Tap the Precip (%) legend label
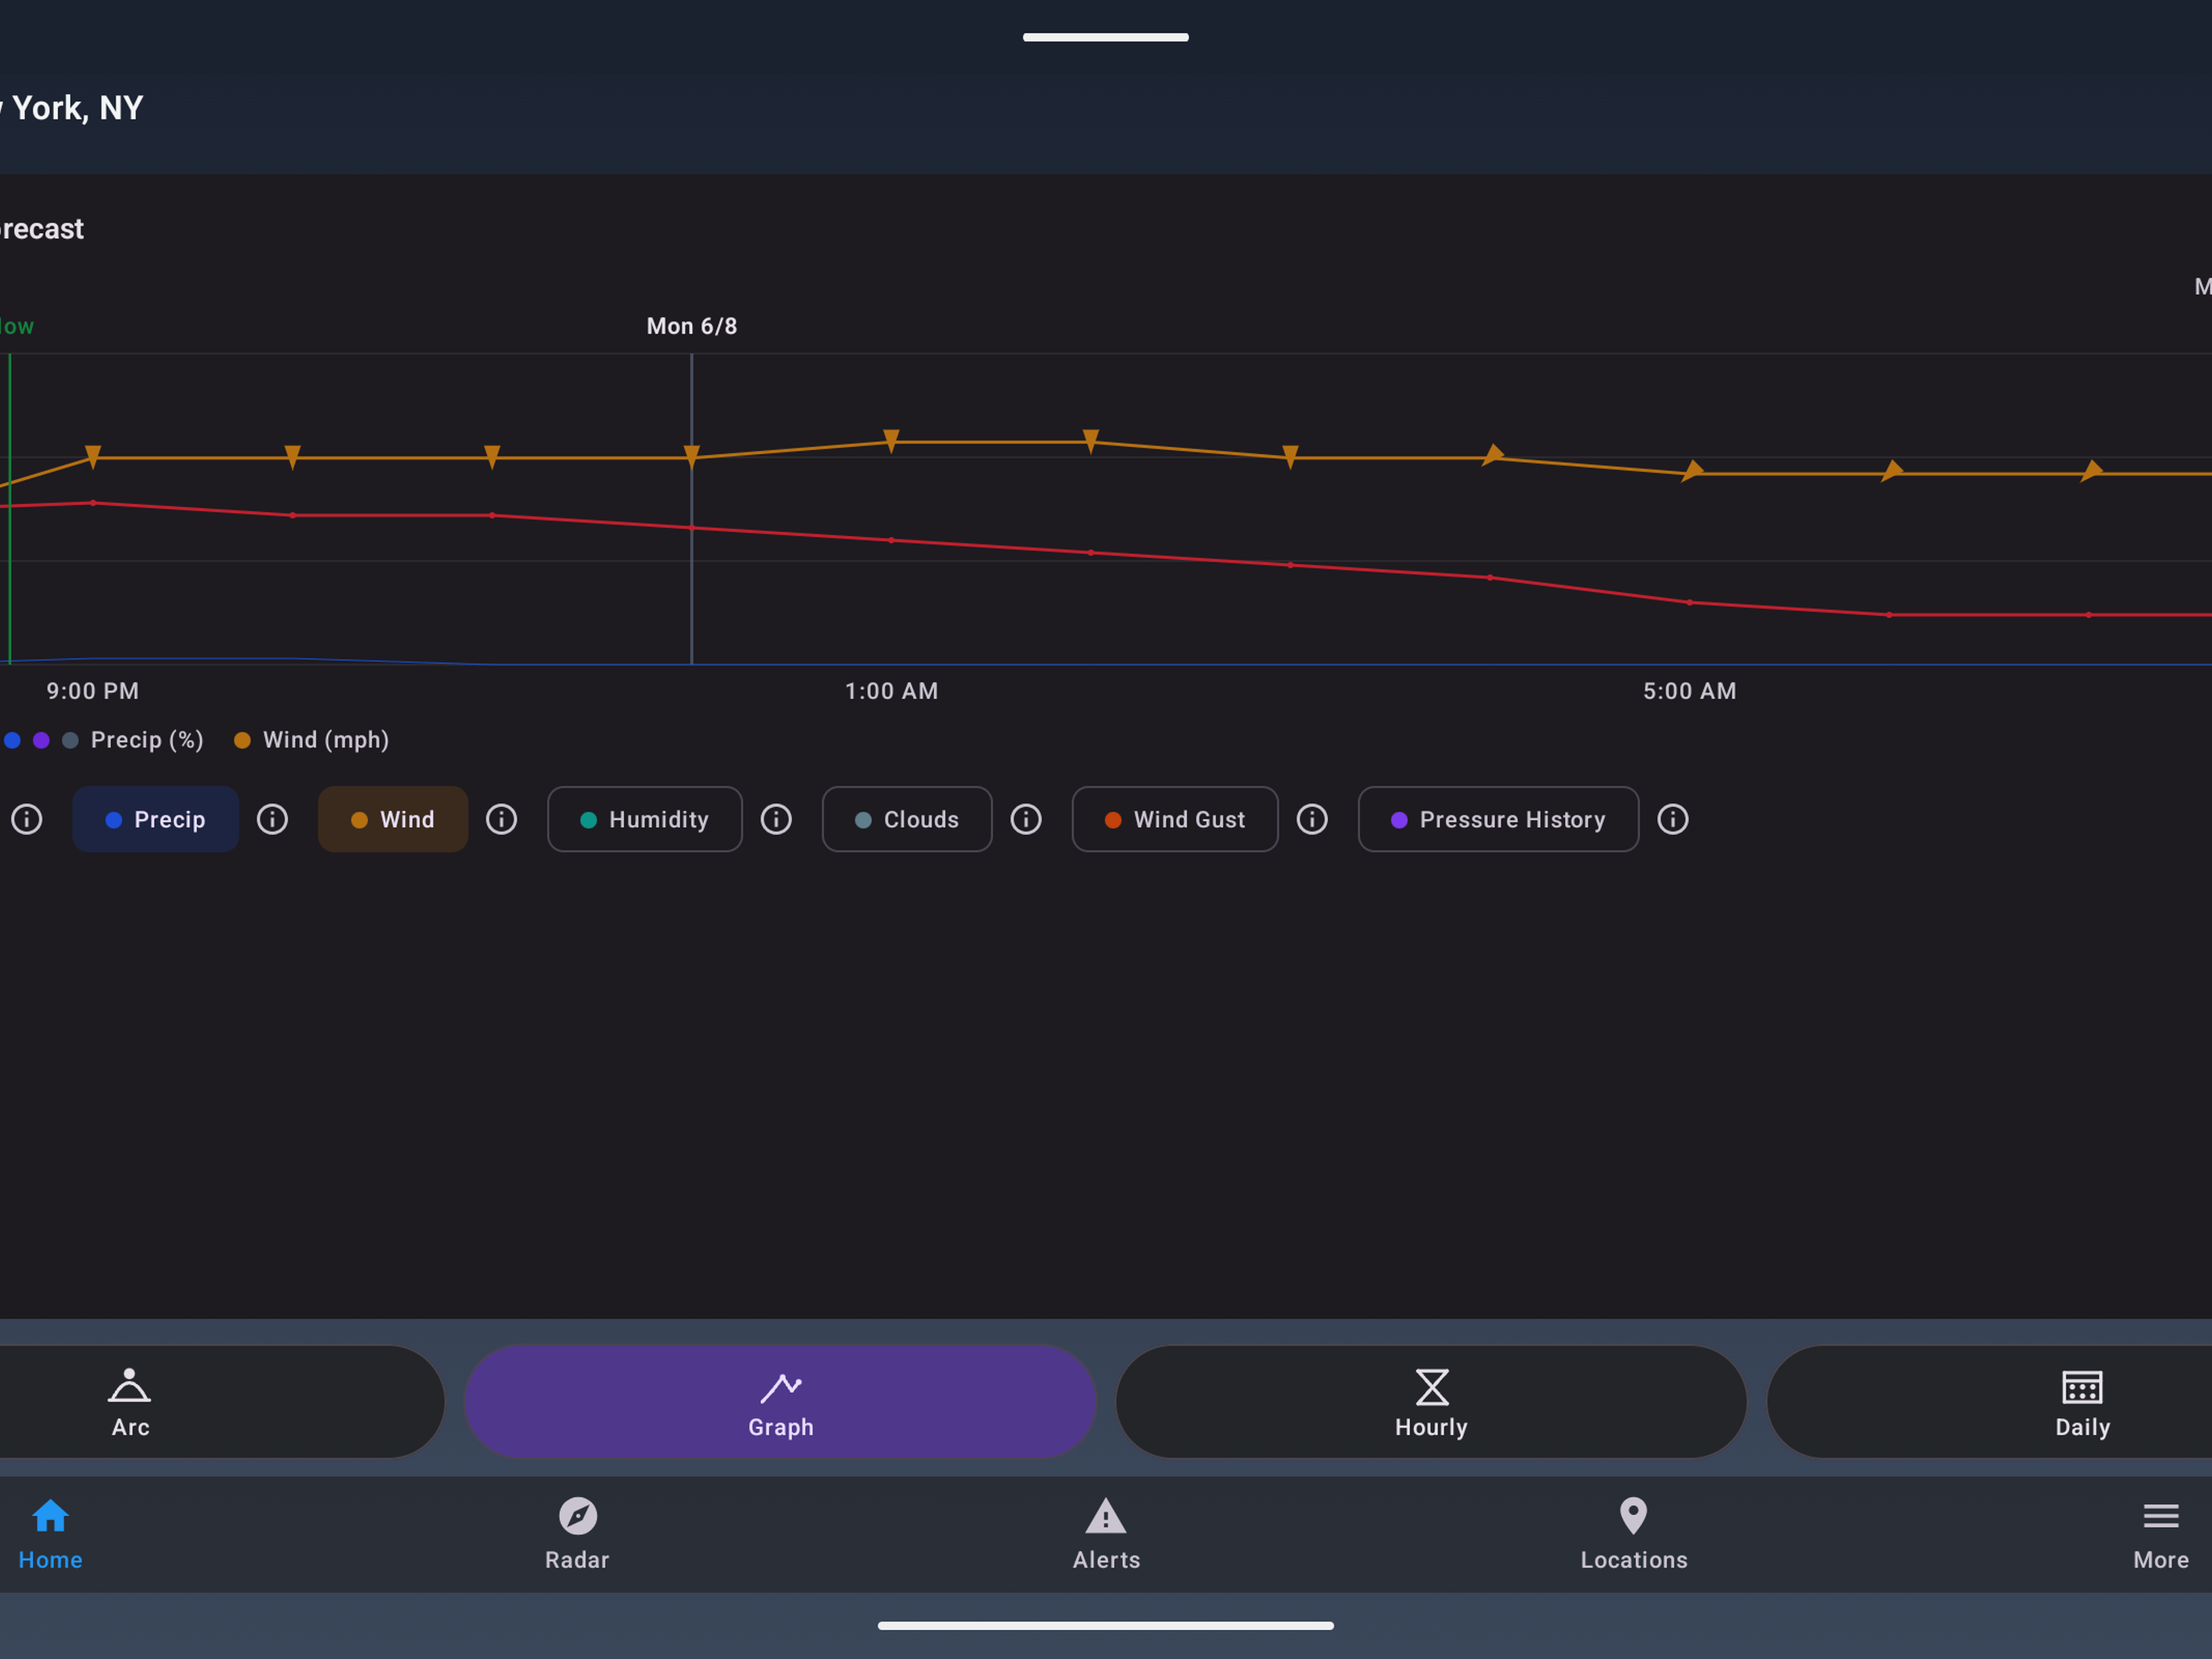Image resolution: width=2212 pixels, height=1659 pixels. click(147, 740)
